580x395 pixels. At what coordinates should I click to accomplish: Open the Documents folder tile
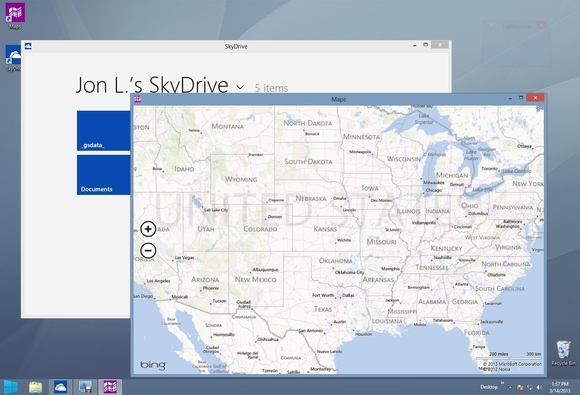click(x=104, y=175)
